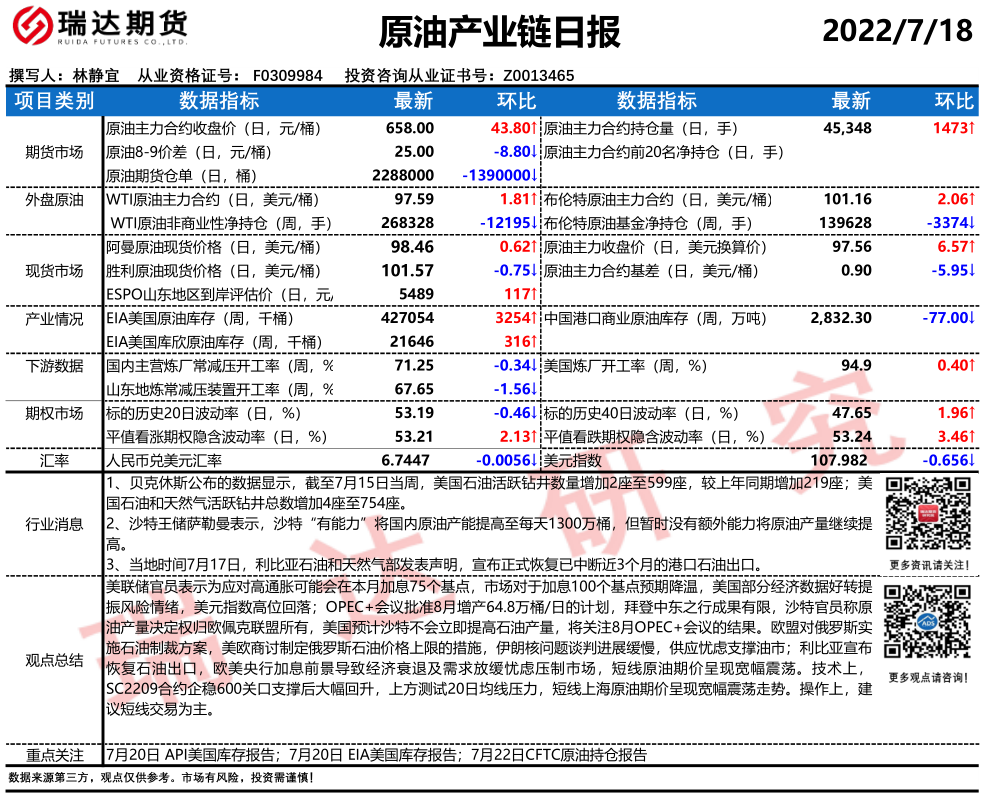
Task: Click the 行业消息 section label
Action: click(x=54, y=523)
